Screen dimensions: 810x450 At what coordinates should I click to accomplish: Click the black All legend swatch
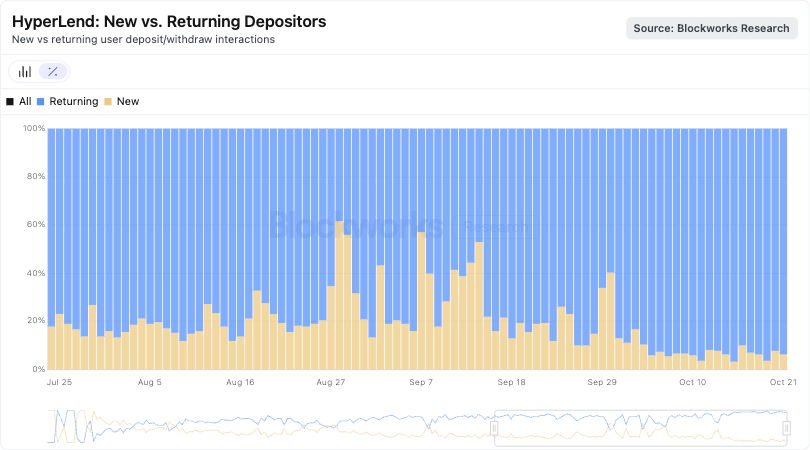(10, 102)
